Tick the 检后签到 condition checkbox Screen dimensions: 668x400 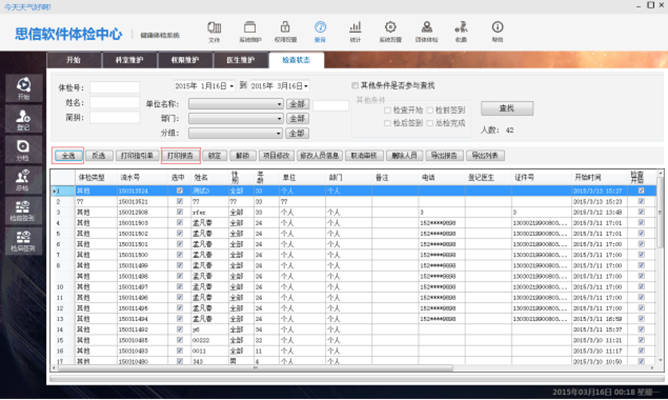(x=387, y=123)
